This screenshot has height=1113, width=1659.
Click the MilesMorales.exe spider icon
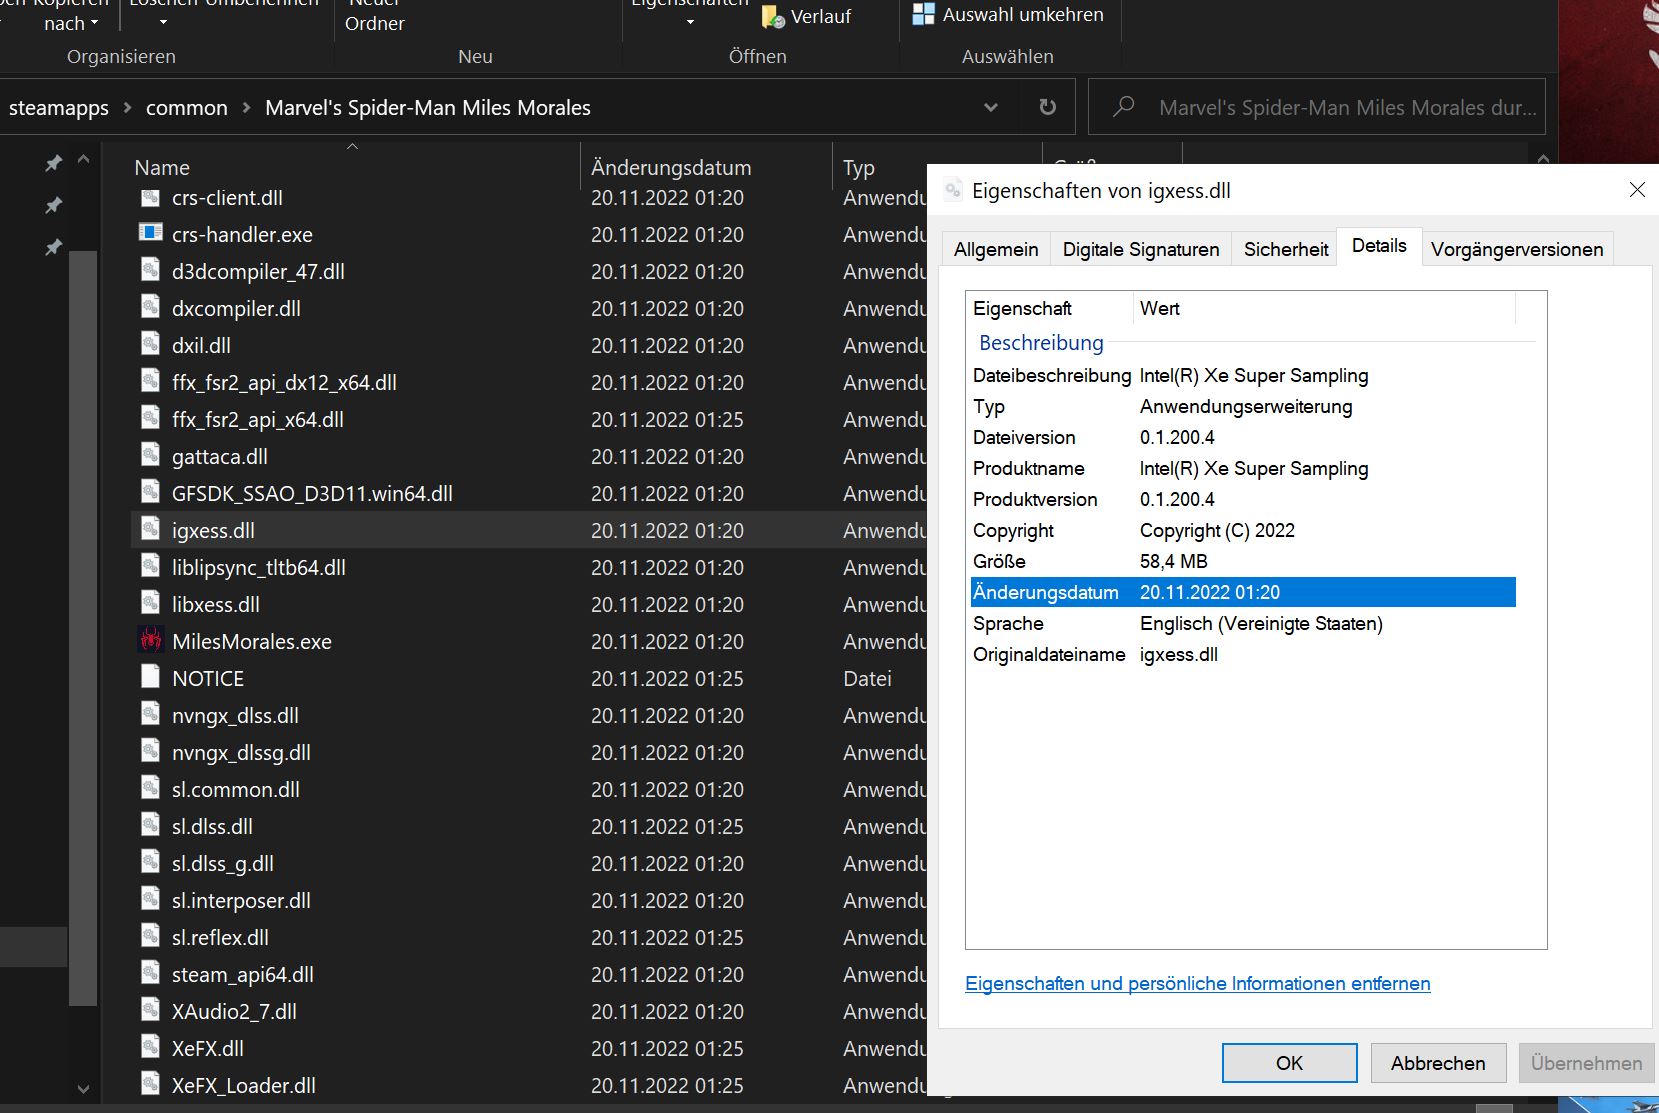(150, 640)
